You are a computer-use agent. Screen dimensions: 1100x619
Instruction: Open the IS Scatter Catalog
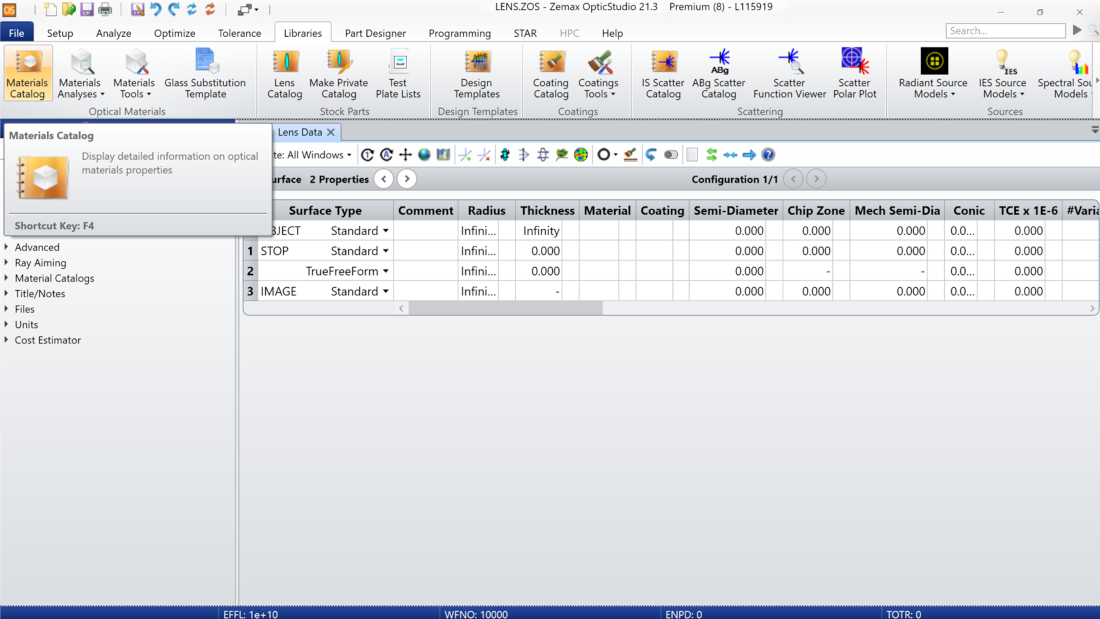tap(663, 74)
